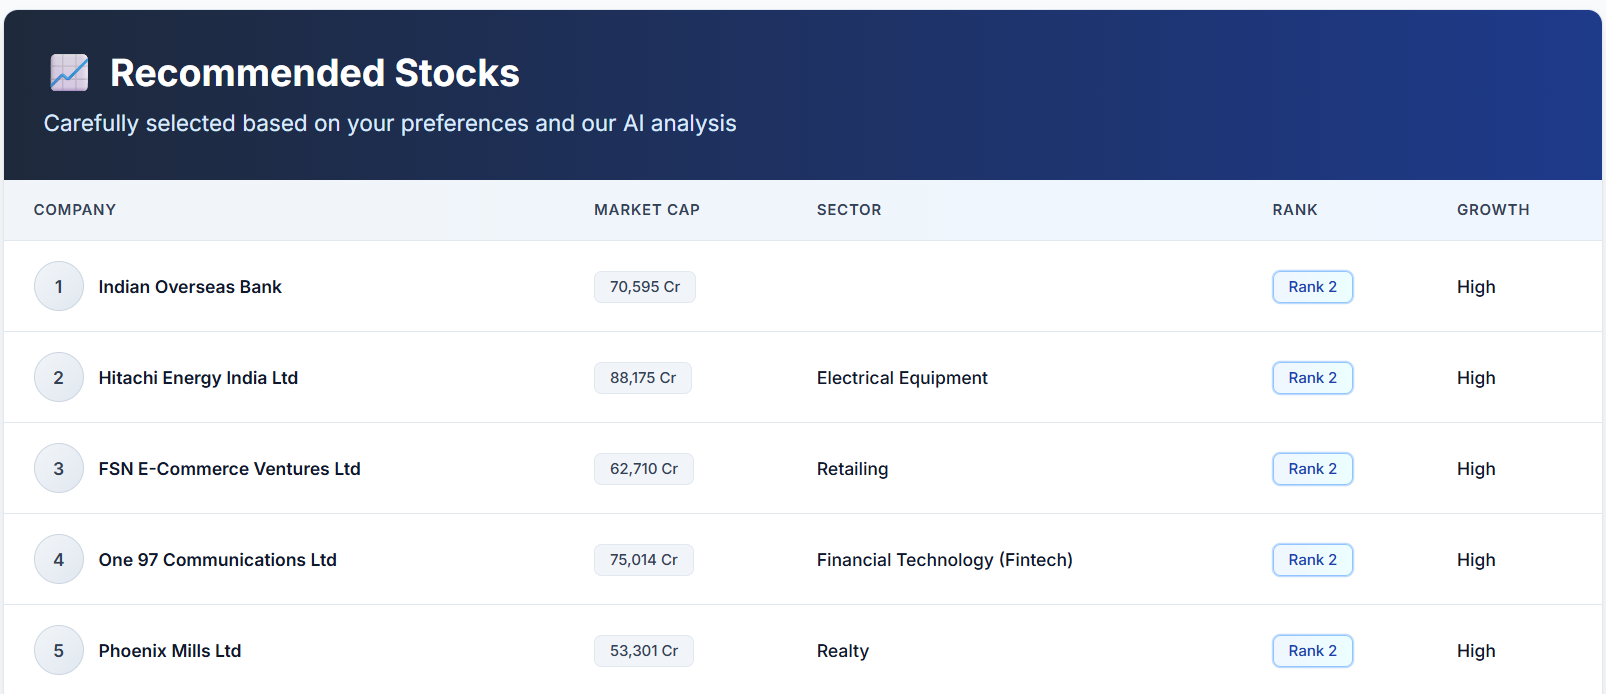Click the COMPANY column header
Screen dimensions: 1606x694
[x=75, y=210]
